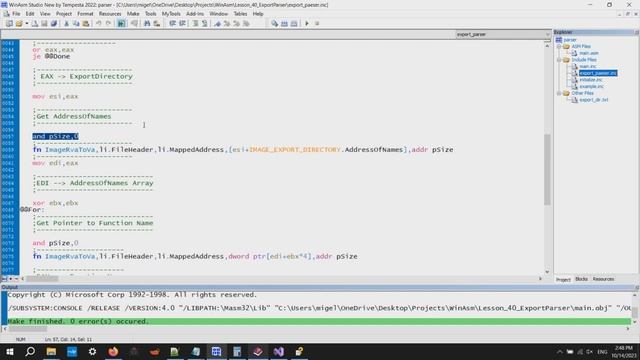Open Windows taskbar search
The height and width of the screenshot is (360, 640).
pyautogui.click(x=30, y=351)
